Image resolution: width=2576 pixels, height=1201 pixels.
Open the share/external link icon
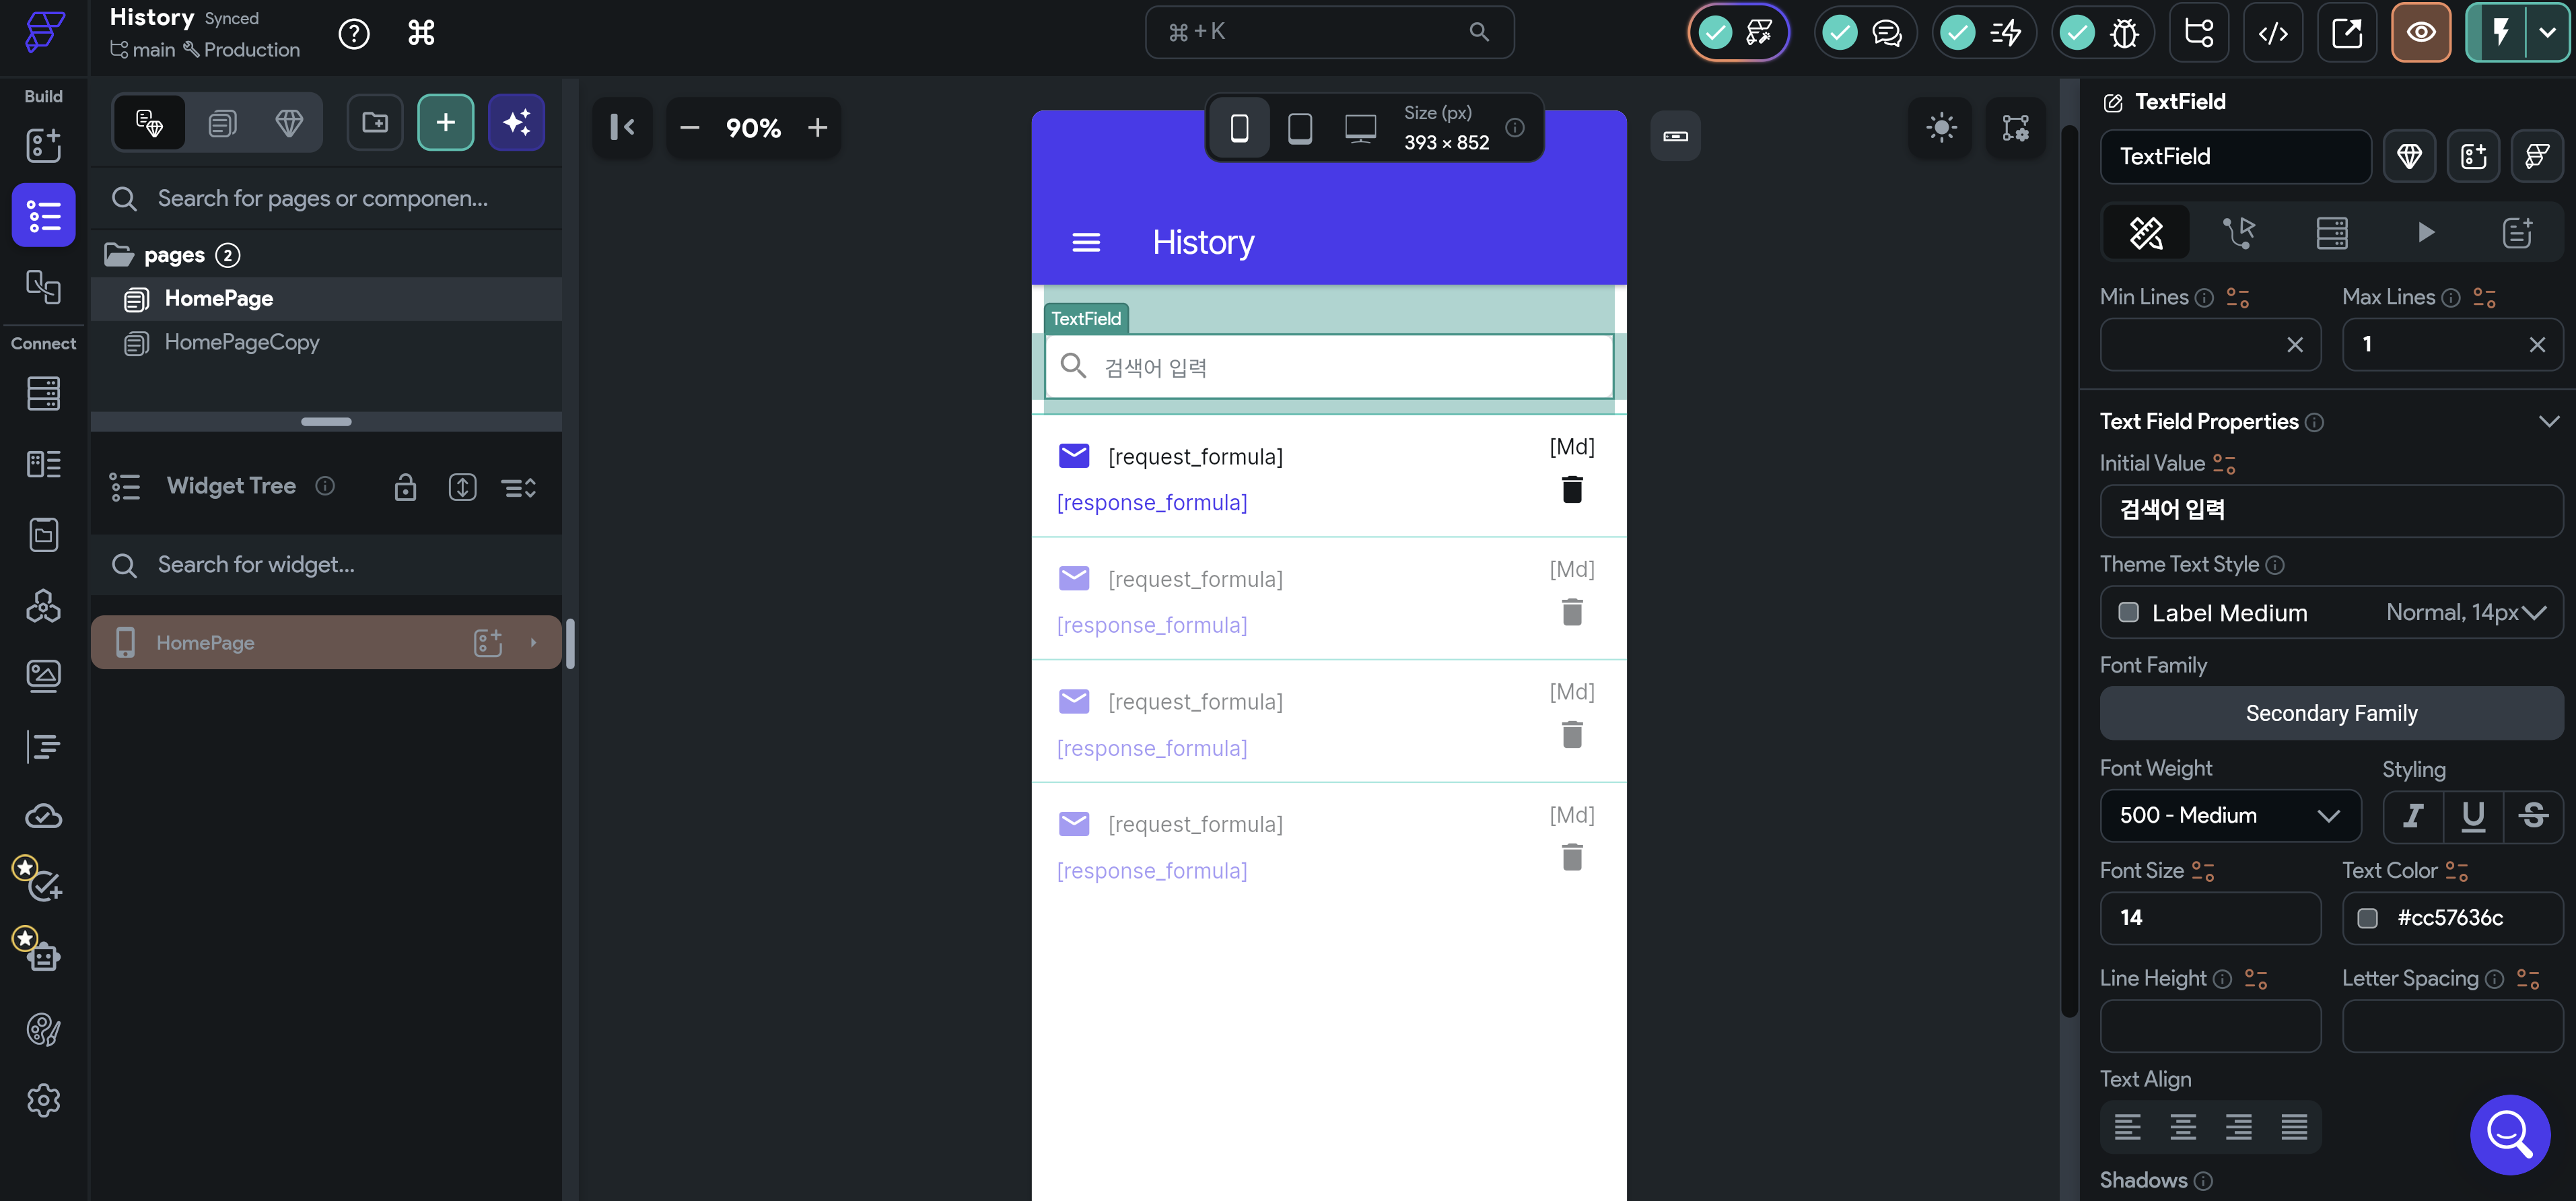click(2347, 33)
